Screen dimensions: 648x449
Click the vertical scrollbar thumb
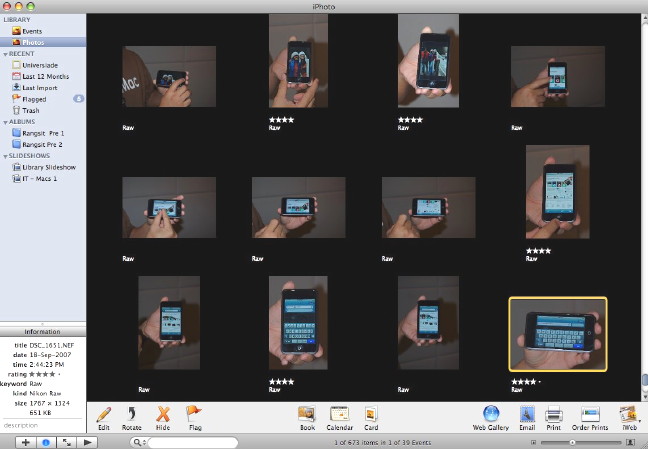(x=644, y=380)
